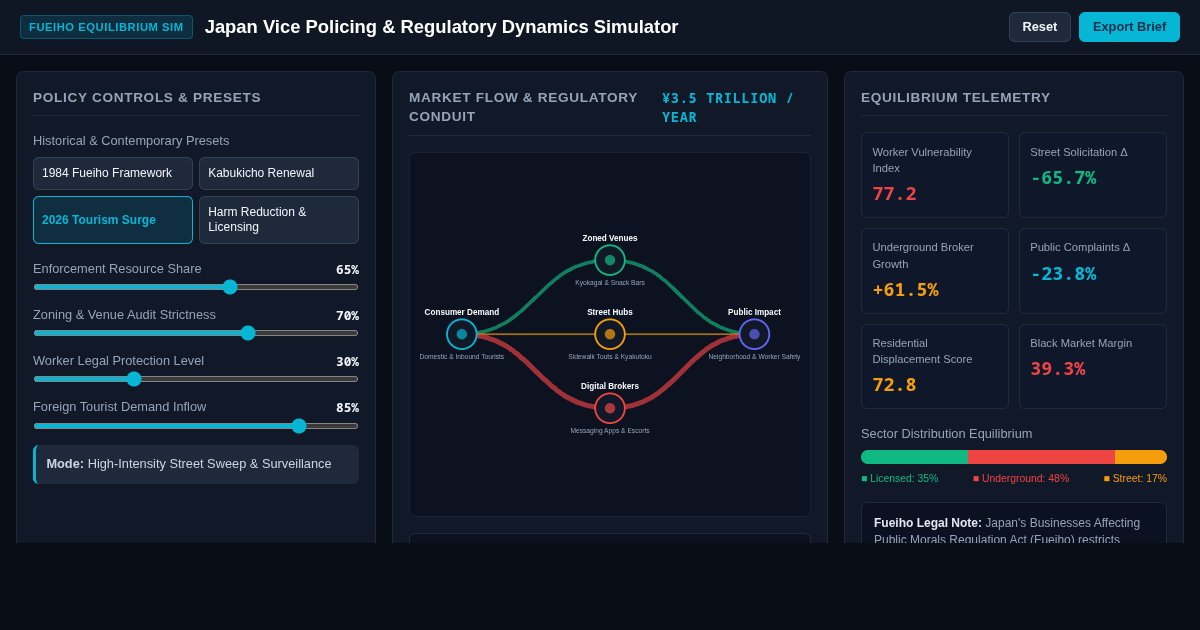Viewport: 1200px width, 630px height.
Task: Adjust Zoning & Venue Audit Strictness slider
Action: [196, 333]
